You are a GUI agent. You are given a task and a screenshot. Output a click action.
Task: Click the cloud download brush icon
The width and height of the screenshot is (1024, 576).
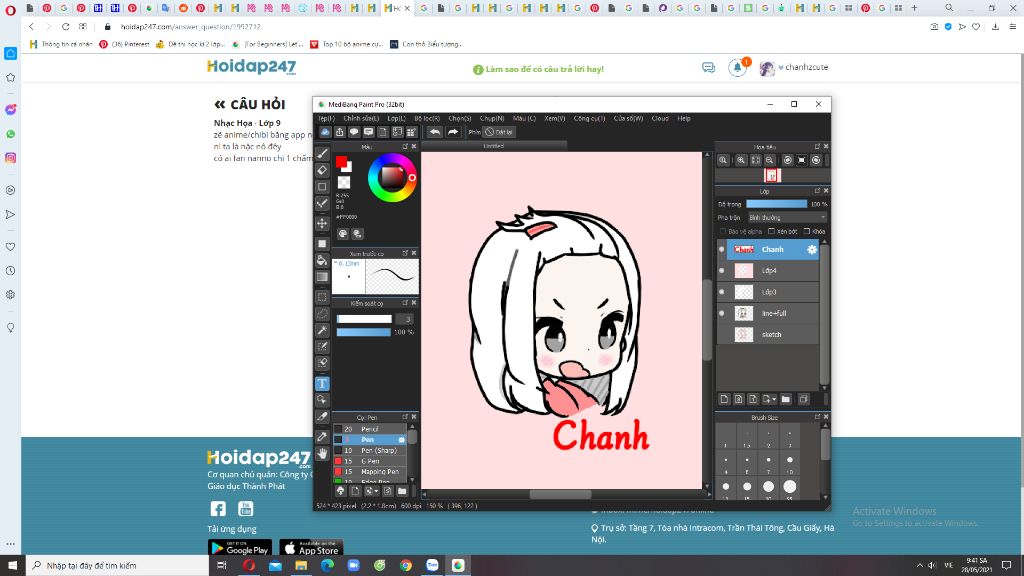[340, 490]
